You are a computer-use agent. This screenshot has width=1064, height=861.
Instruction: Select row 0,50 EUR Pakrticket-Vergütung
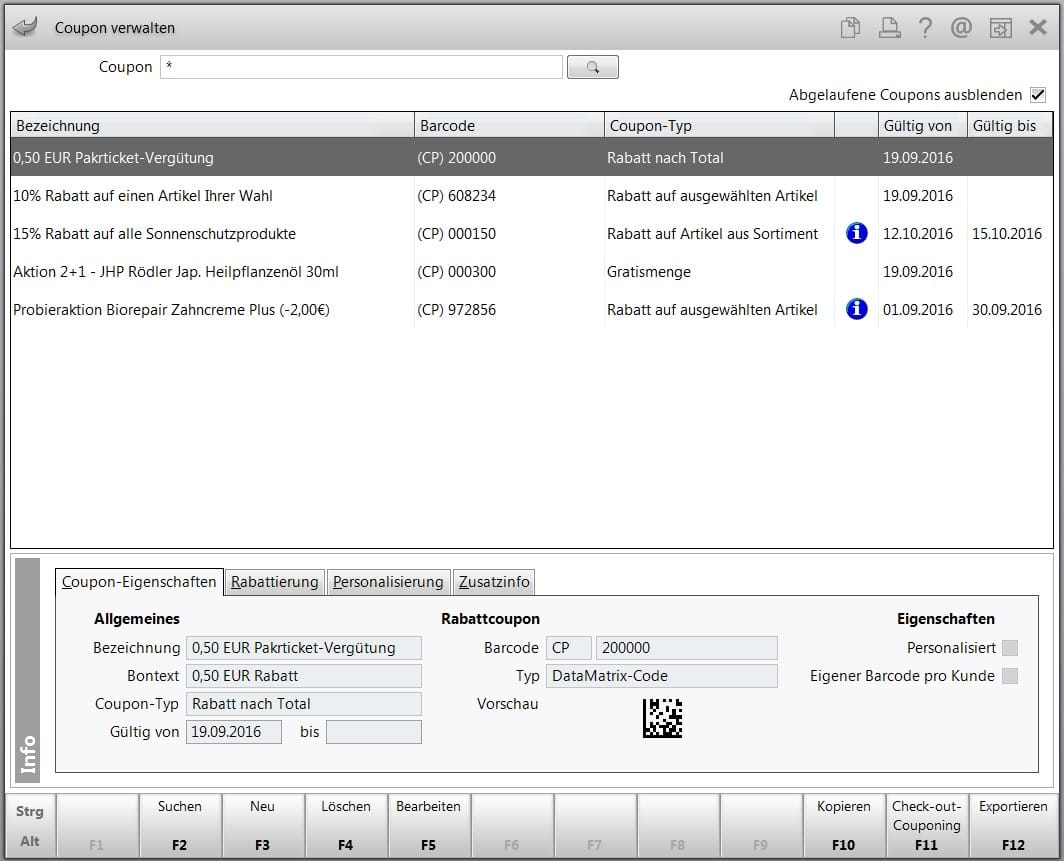[532, 157]
